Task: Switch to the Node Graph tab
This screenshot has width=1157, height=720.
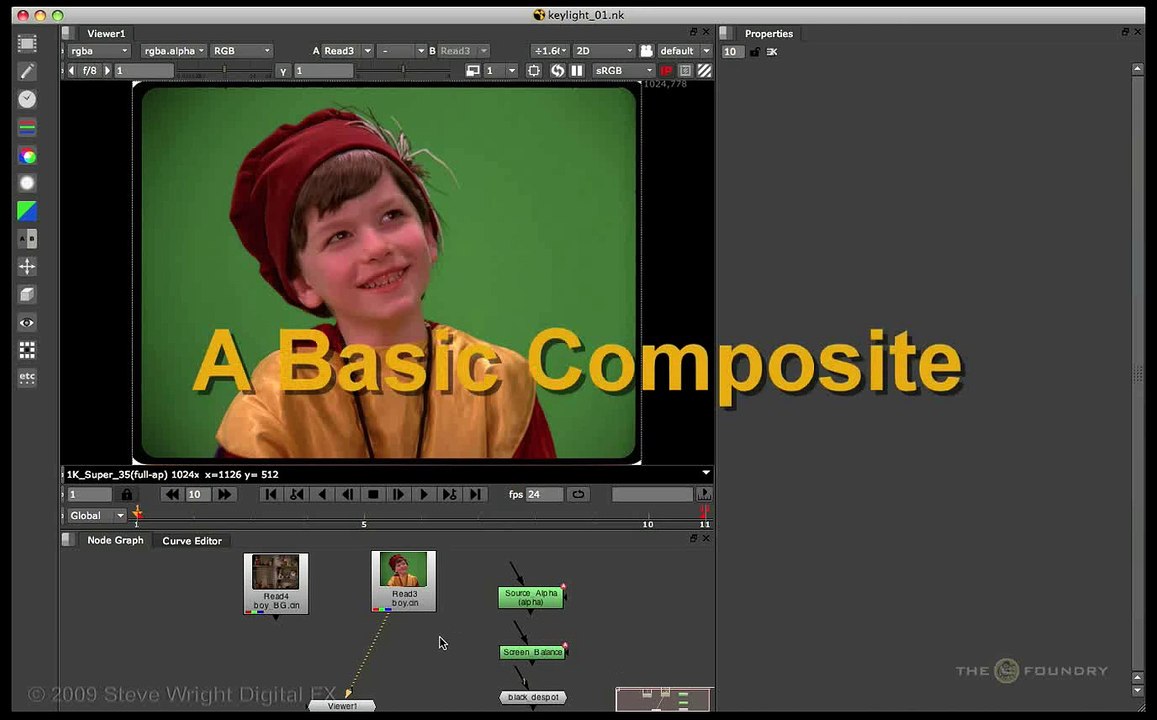Action: click(x=115, y=540)
